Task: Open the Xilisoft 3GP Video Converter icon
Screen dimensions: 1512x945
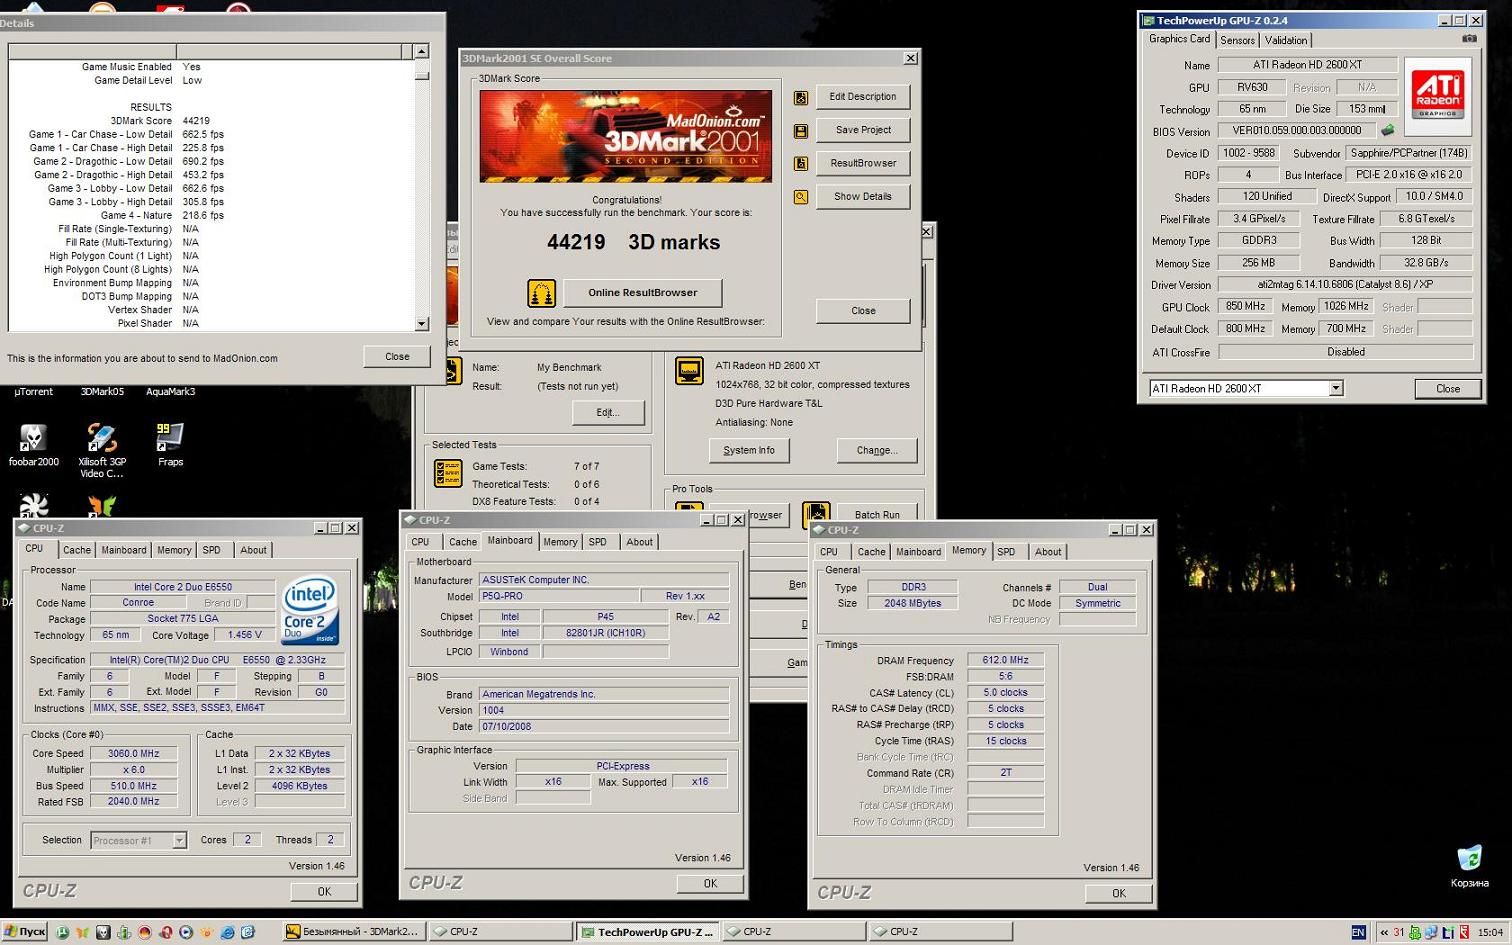Action: (x=102, y=450)
